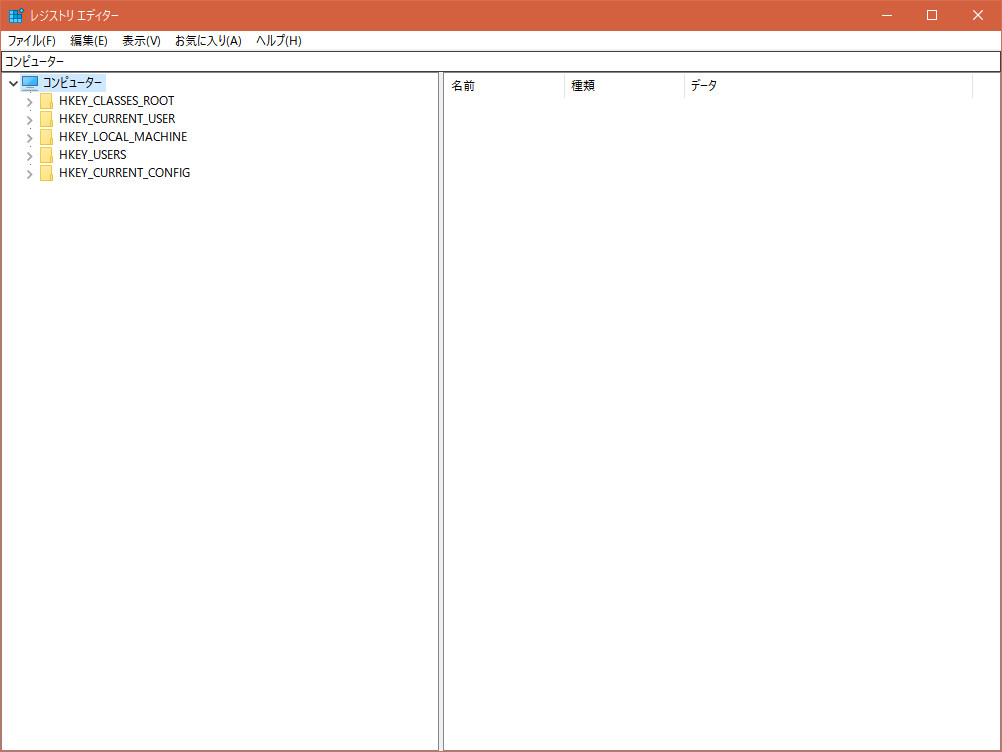This screenshot has height=752, width=1002.
Task: Click the HKEY_CLASSES_ROOT folder icon
Action: 46,101
